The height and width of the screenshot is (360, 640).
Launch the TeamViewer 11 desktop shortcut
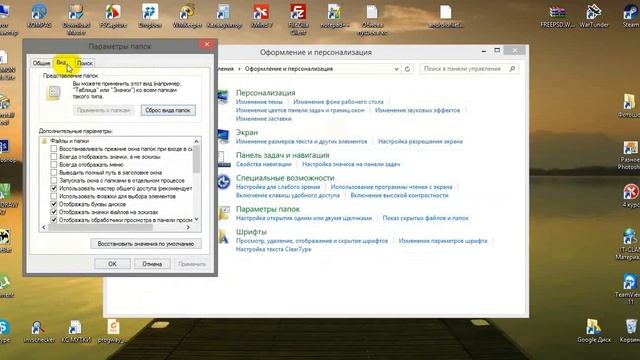coord(630,289)
